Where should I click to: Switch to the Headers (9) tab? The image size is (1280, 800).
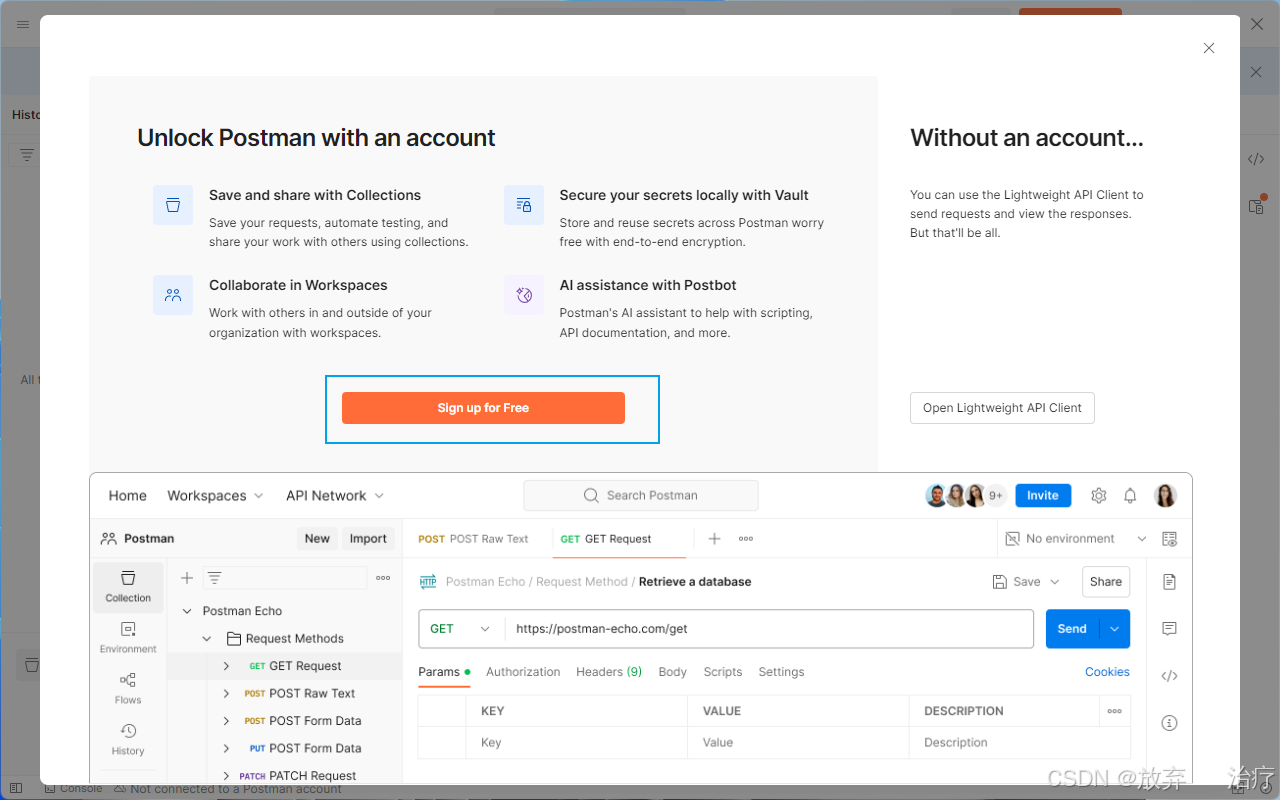pos(609,672)
